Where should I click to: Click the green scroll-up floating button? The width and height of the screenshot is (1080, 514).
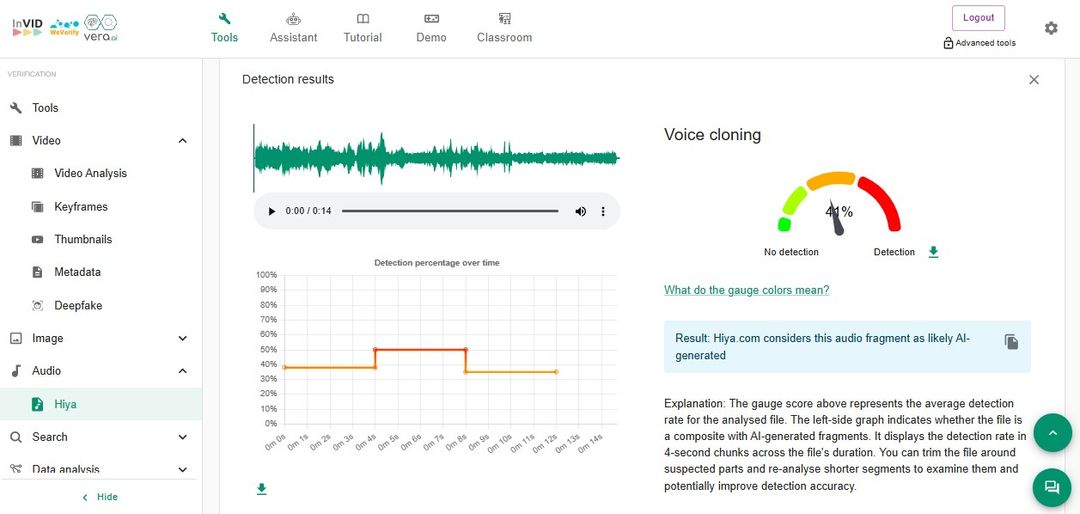pyautogui.click(x=1051, y=432)
